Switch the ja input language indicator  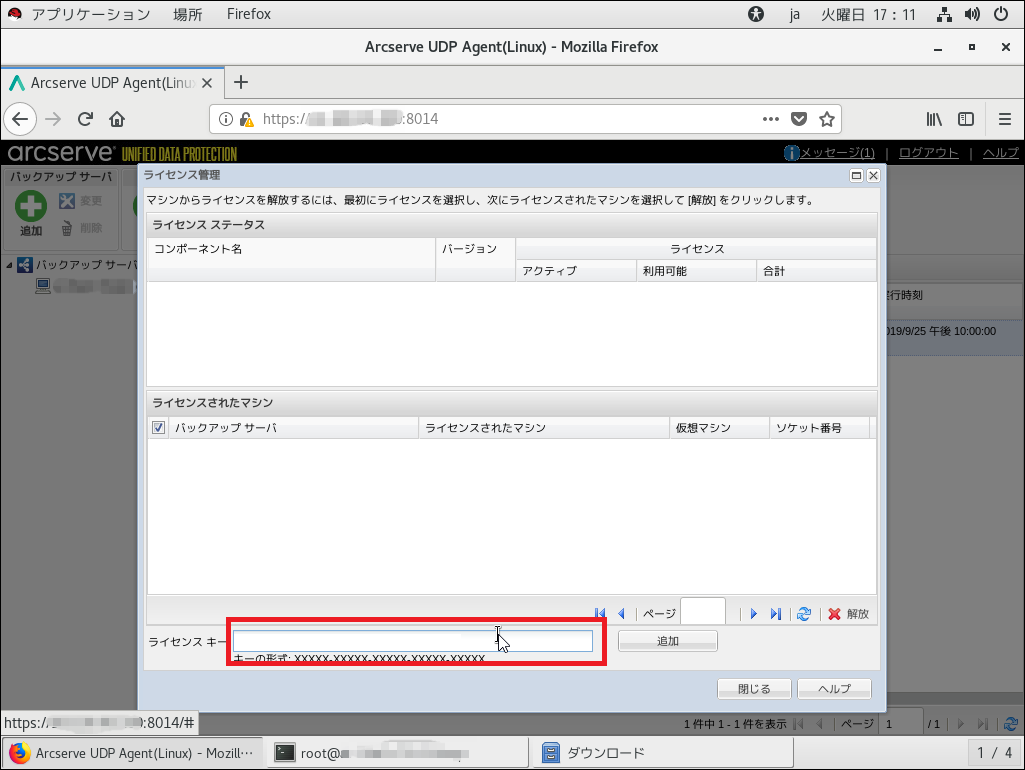click(794, 14)
